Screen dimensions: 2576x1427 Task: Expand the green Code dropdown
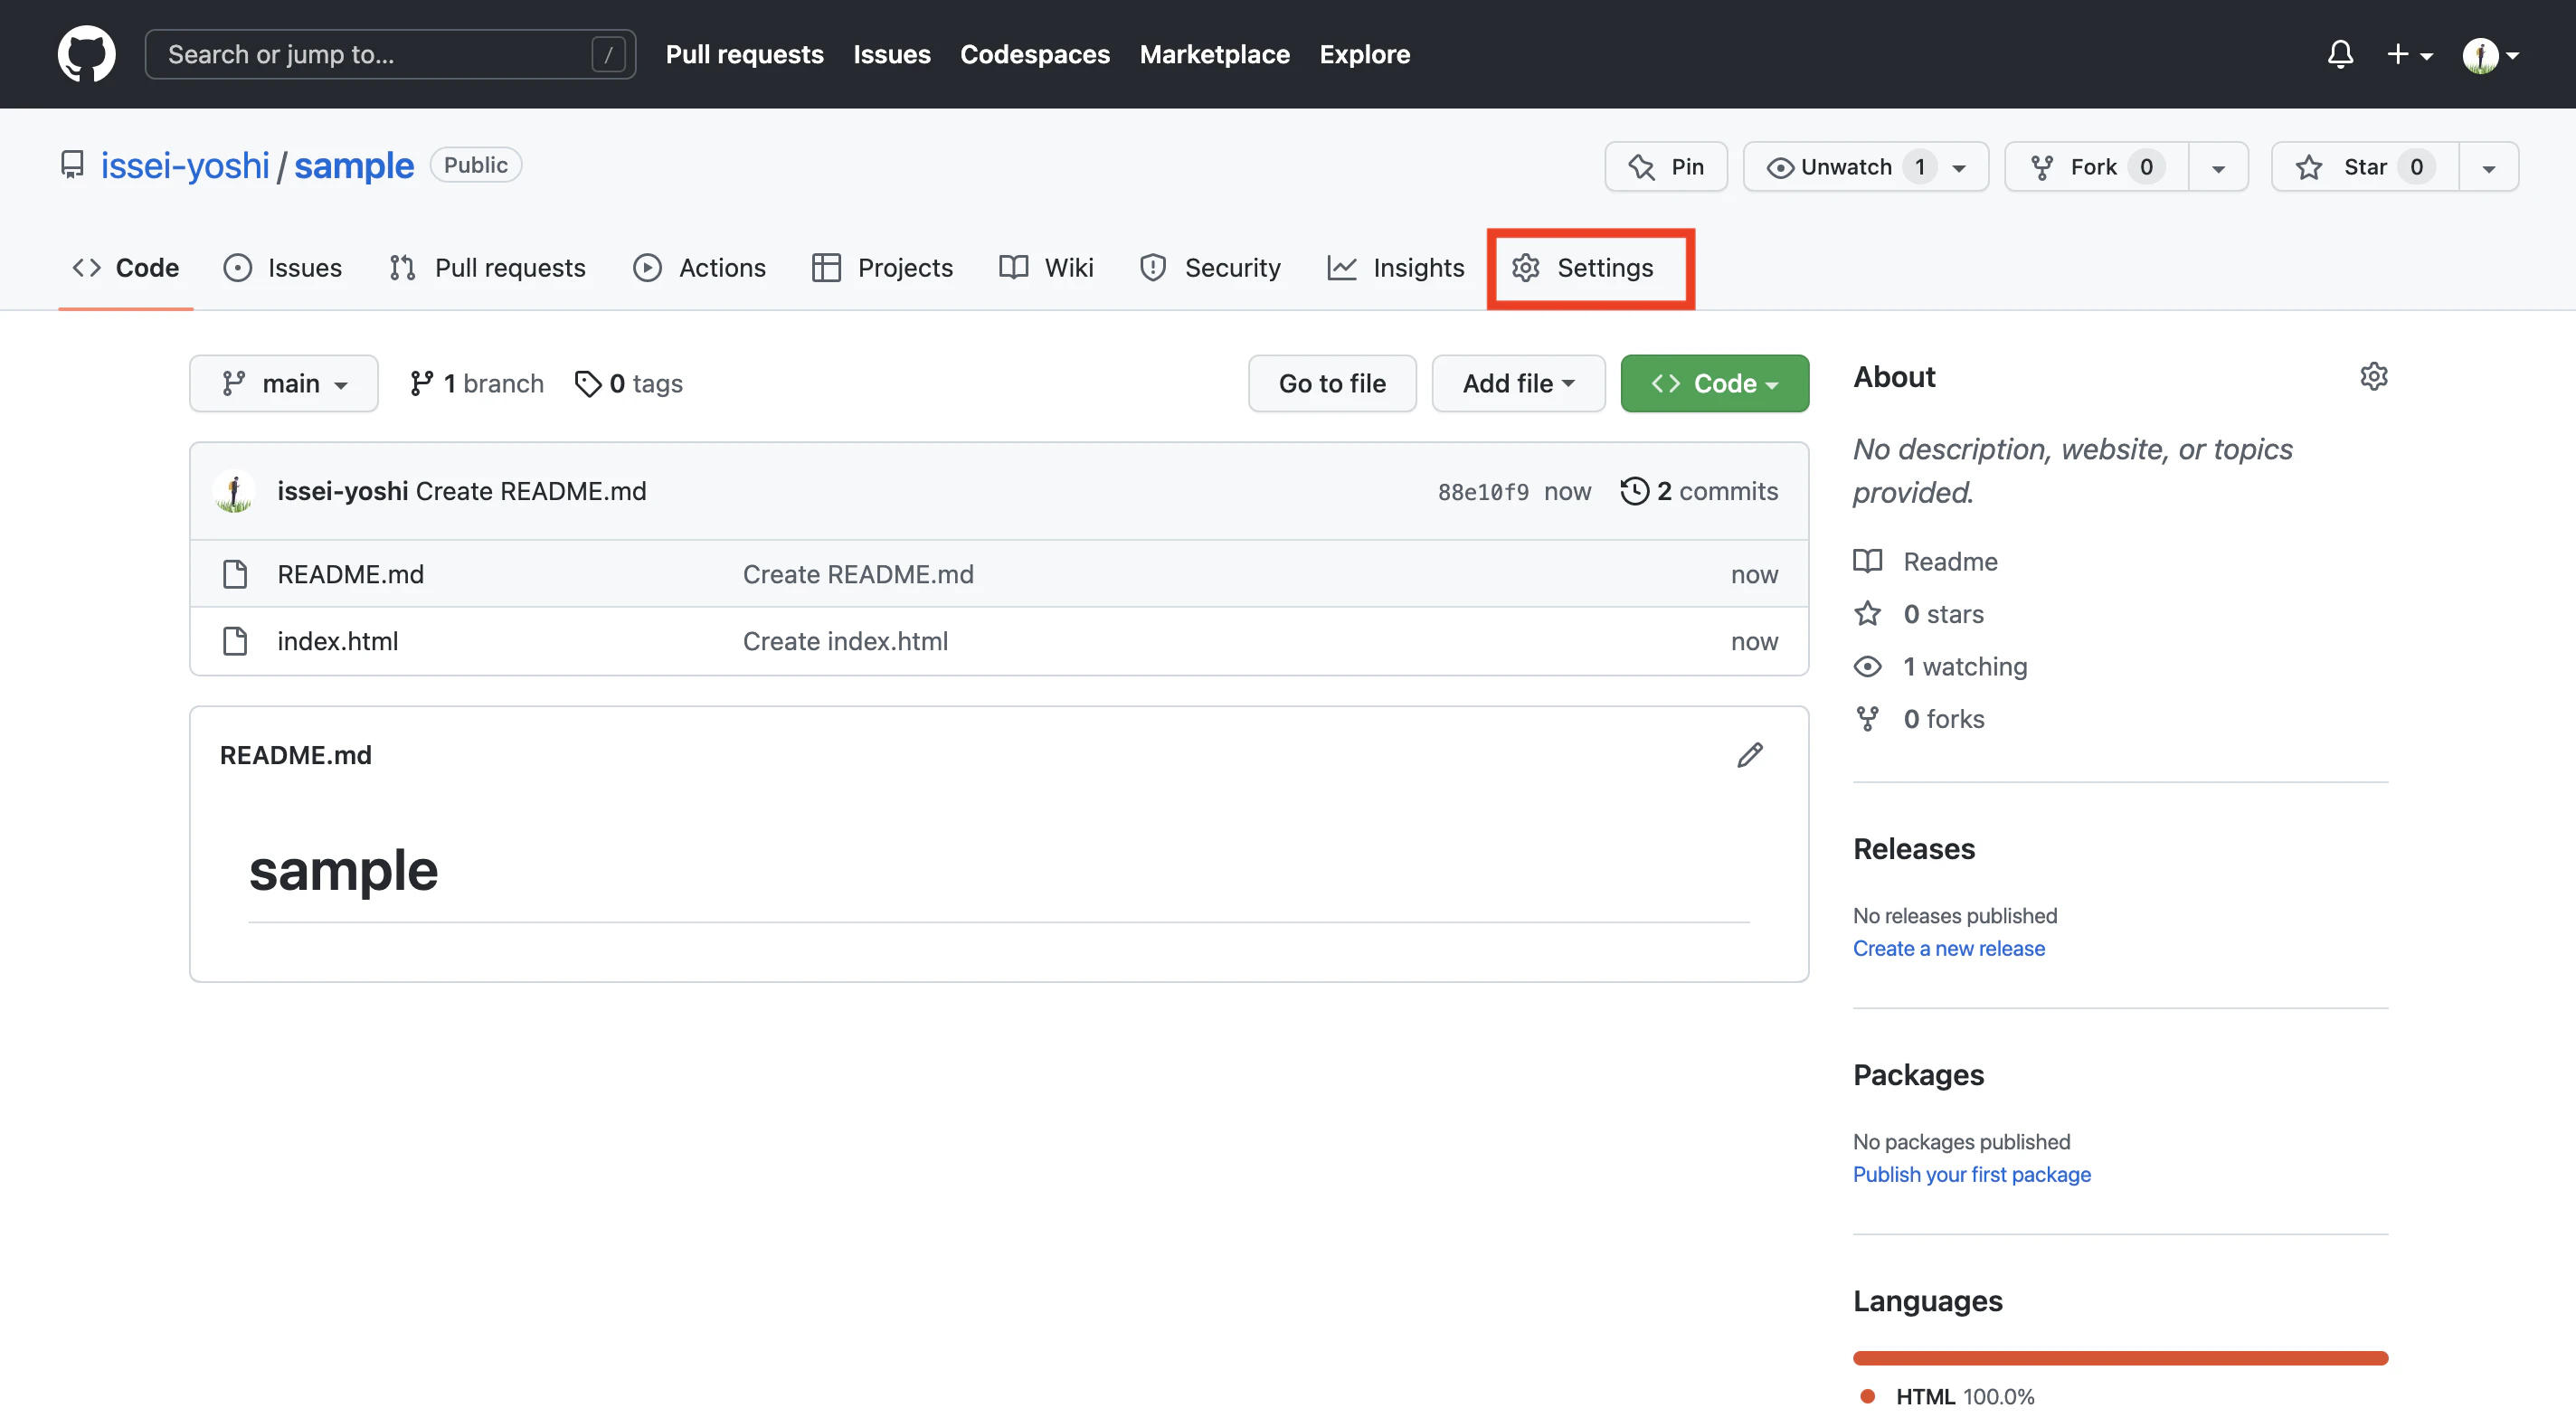tap(1714, 384)
